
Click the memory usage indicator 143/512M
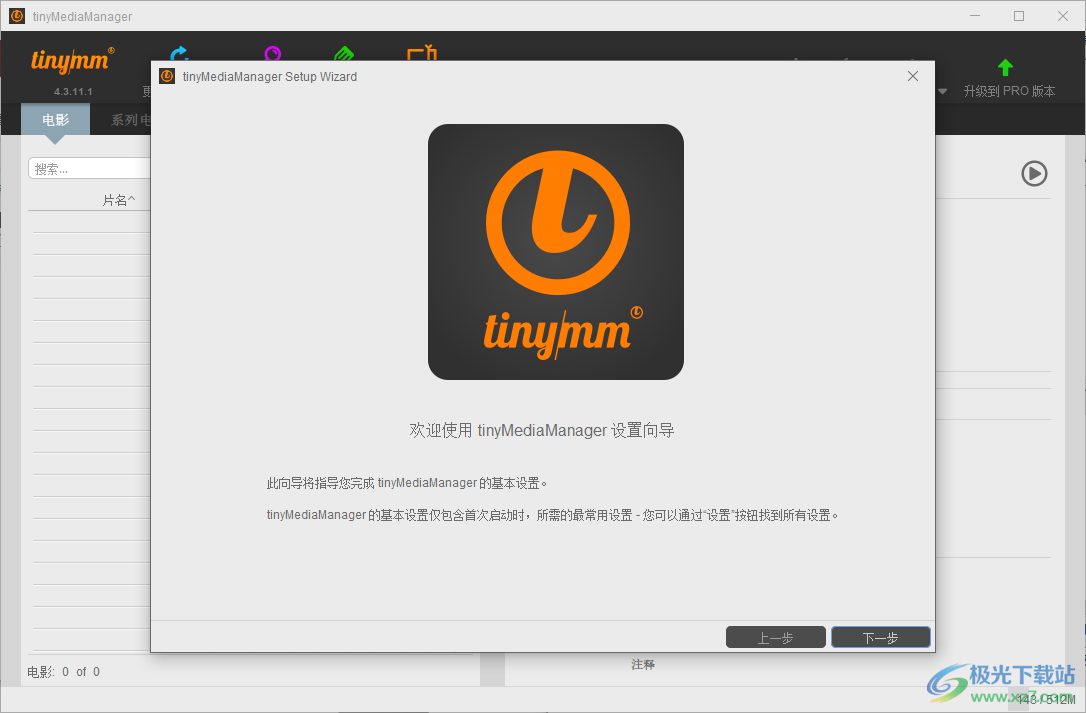[1046, 699]
